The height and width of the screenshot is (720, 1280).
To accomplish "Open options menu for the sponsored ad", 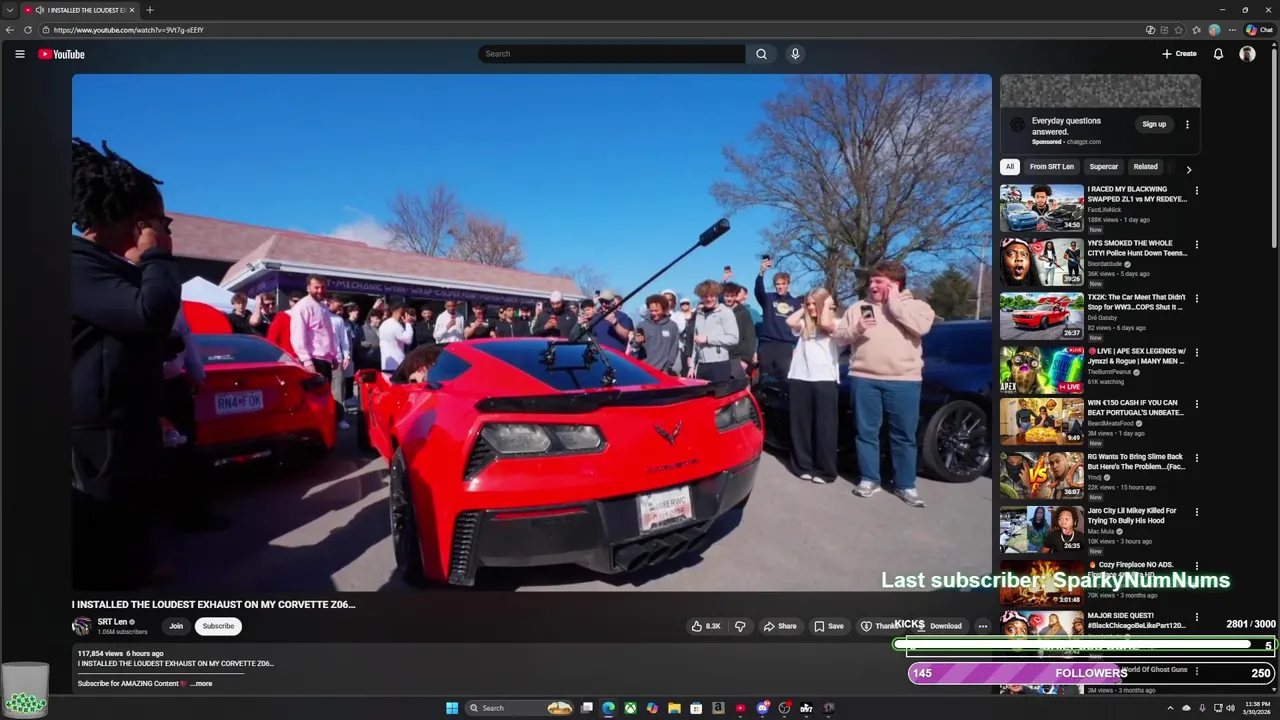I will (x=1187, y=125).
